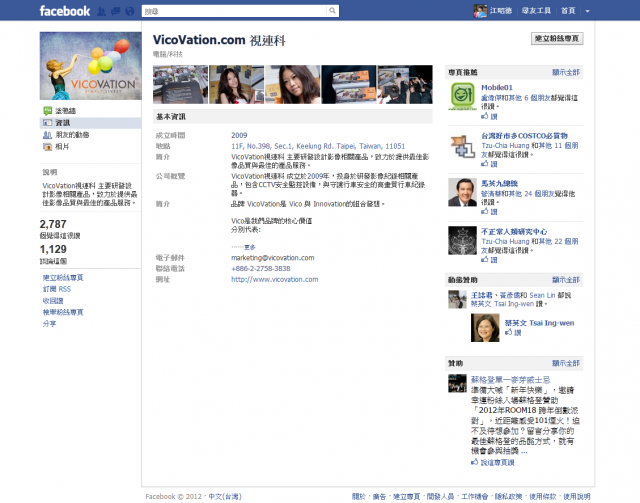Open star-pattern page thumbnail
The image size is (640, 503).
pos(462,240)
